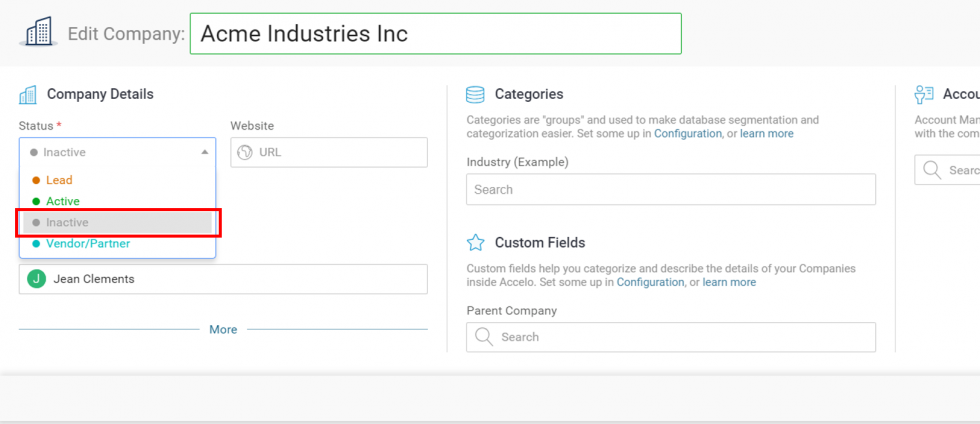Open learn more link under Custom Fields

pos(729,282)
